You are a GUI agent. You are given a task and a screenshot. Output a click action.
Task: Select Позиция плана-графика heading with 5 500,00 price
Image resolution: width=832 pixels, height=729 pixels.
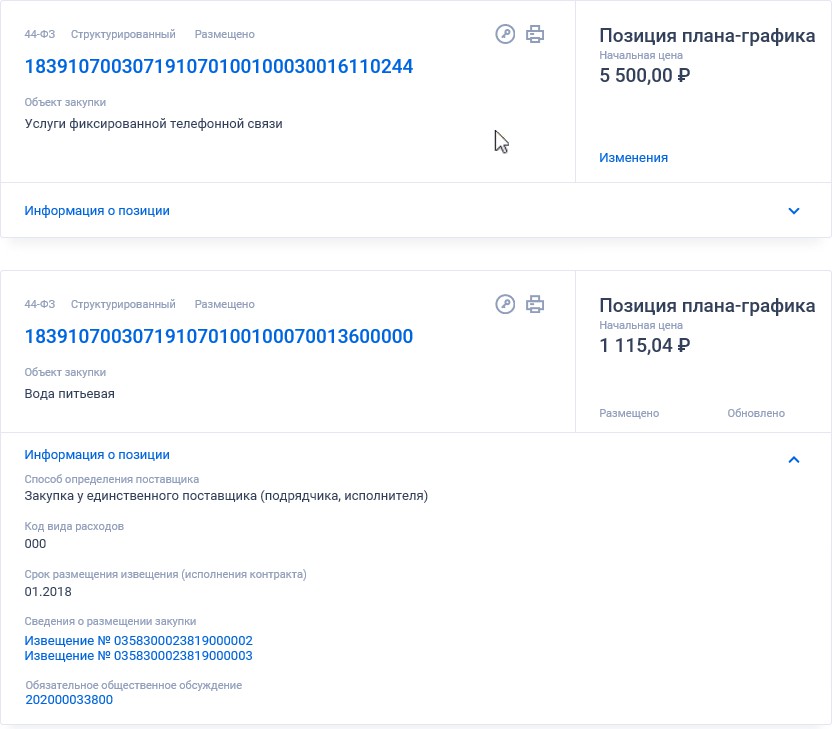tap(707, 36)
